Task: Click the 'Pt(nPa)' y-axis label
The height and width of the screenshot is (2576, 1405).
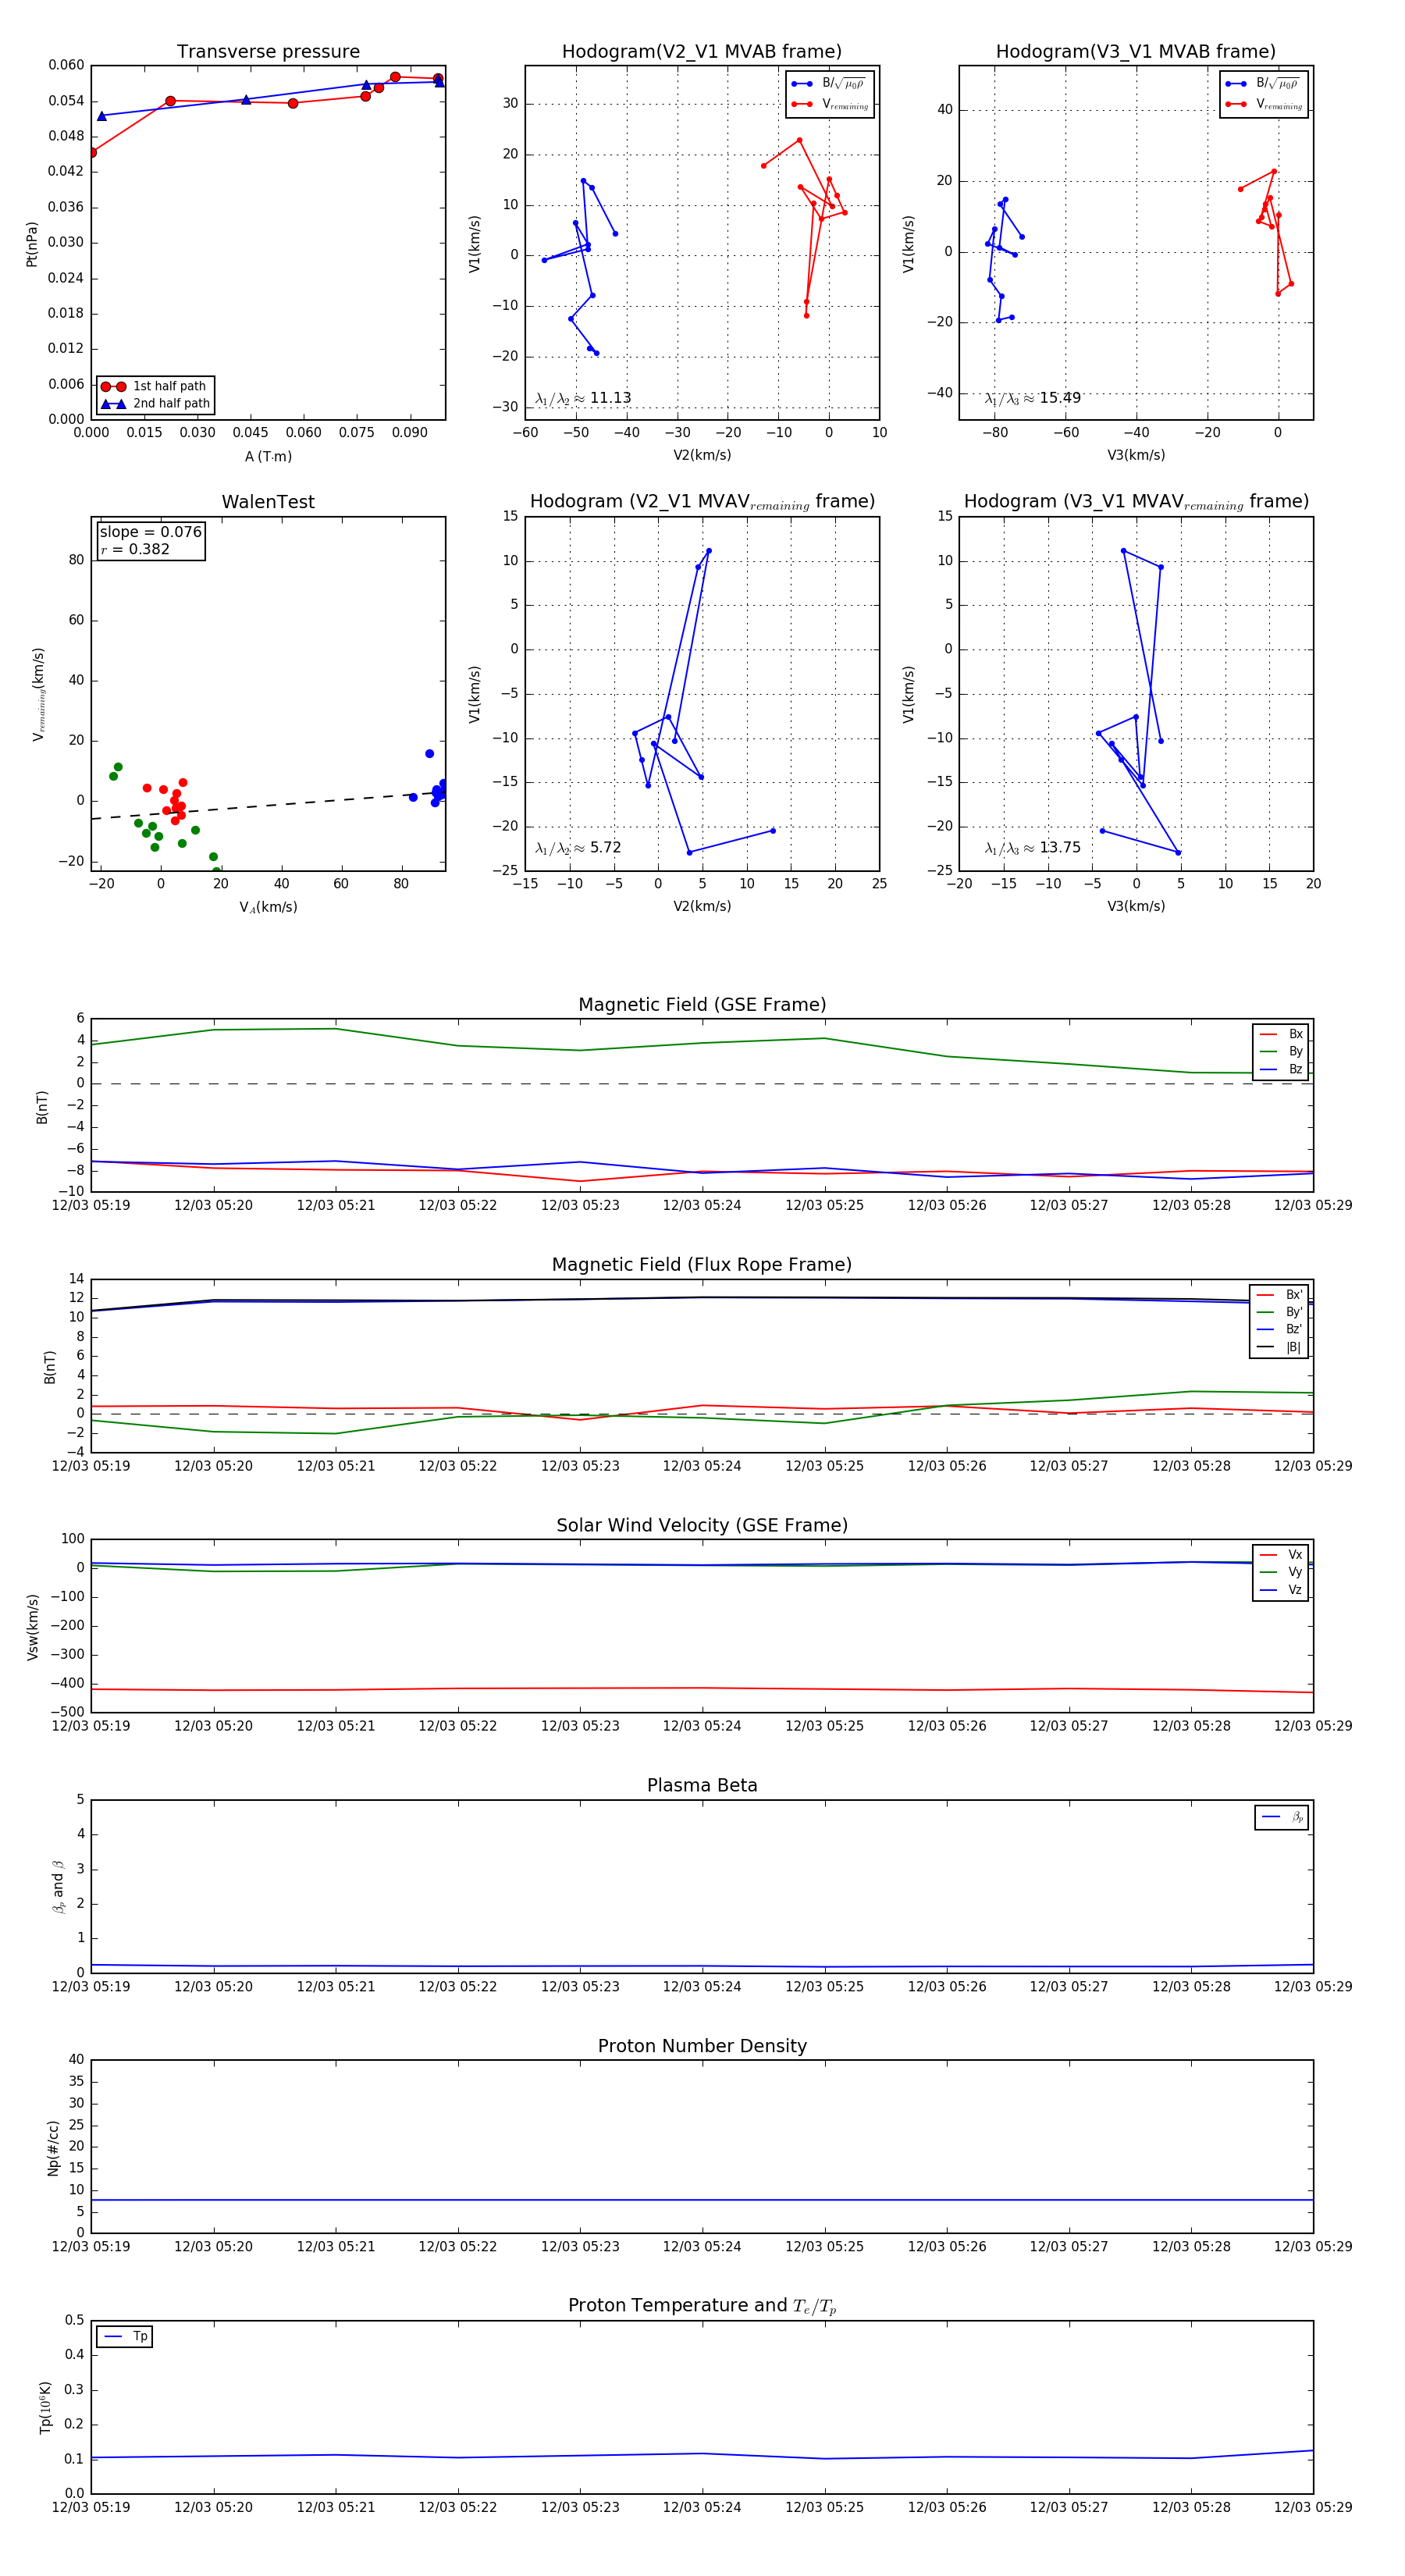Action: coord(31,244)
